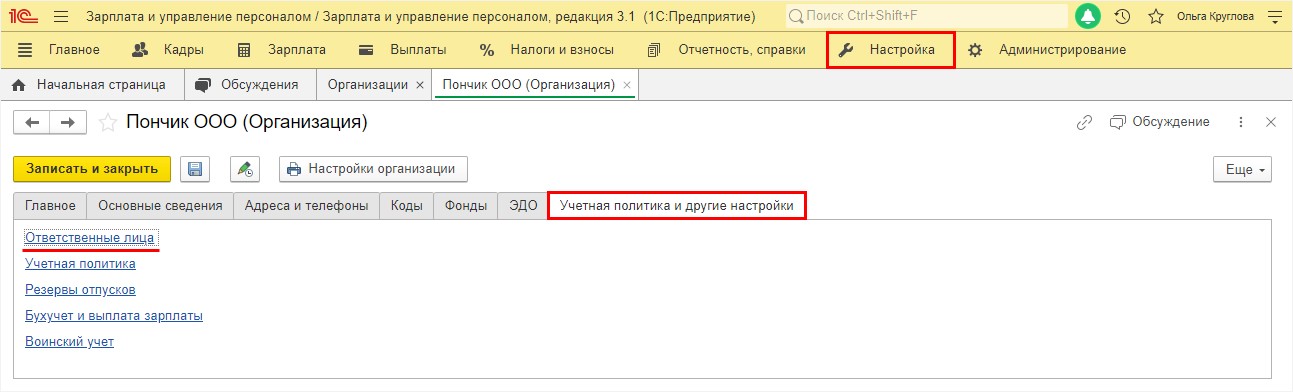Add organization to favorites star
This screenshot has width=1293, height=392.
pos(108,123)
